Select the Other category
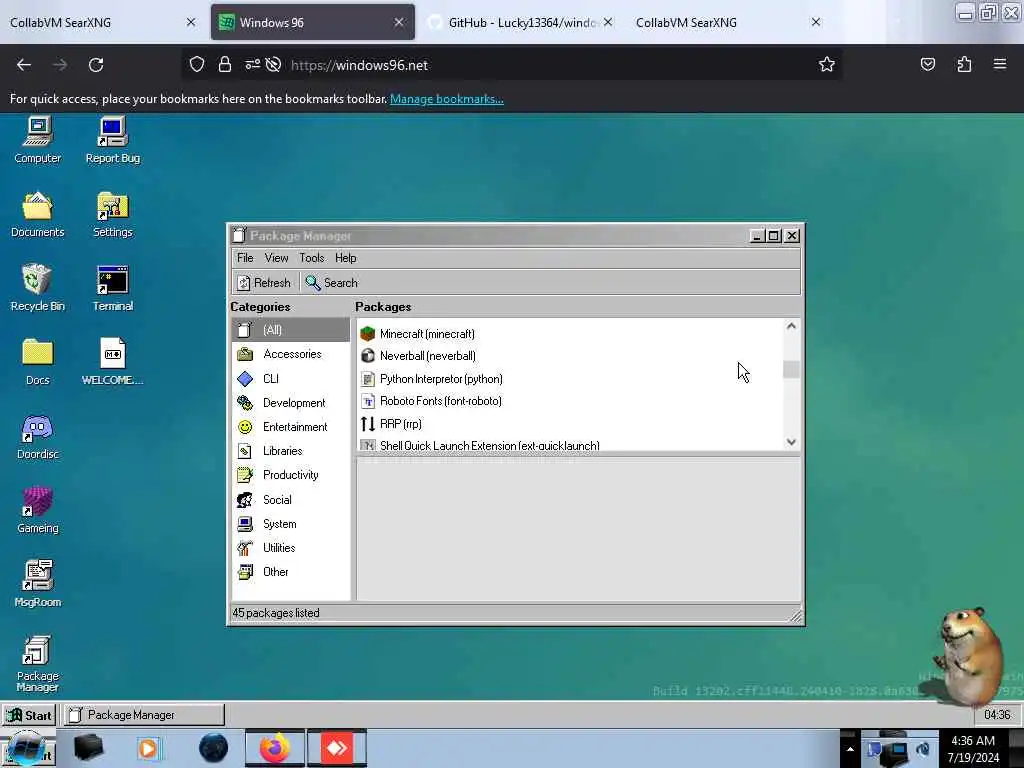Image resolution: width=1024 pixels, height=768 pixels. [291, 572]
